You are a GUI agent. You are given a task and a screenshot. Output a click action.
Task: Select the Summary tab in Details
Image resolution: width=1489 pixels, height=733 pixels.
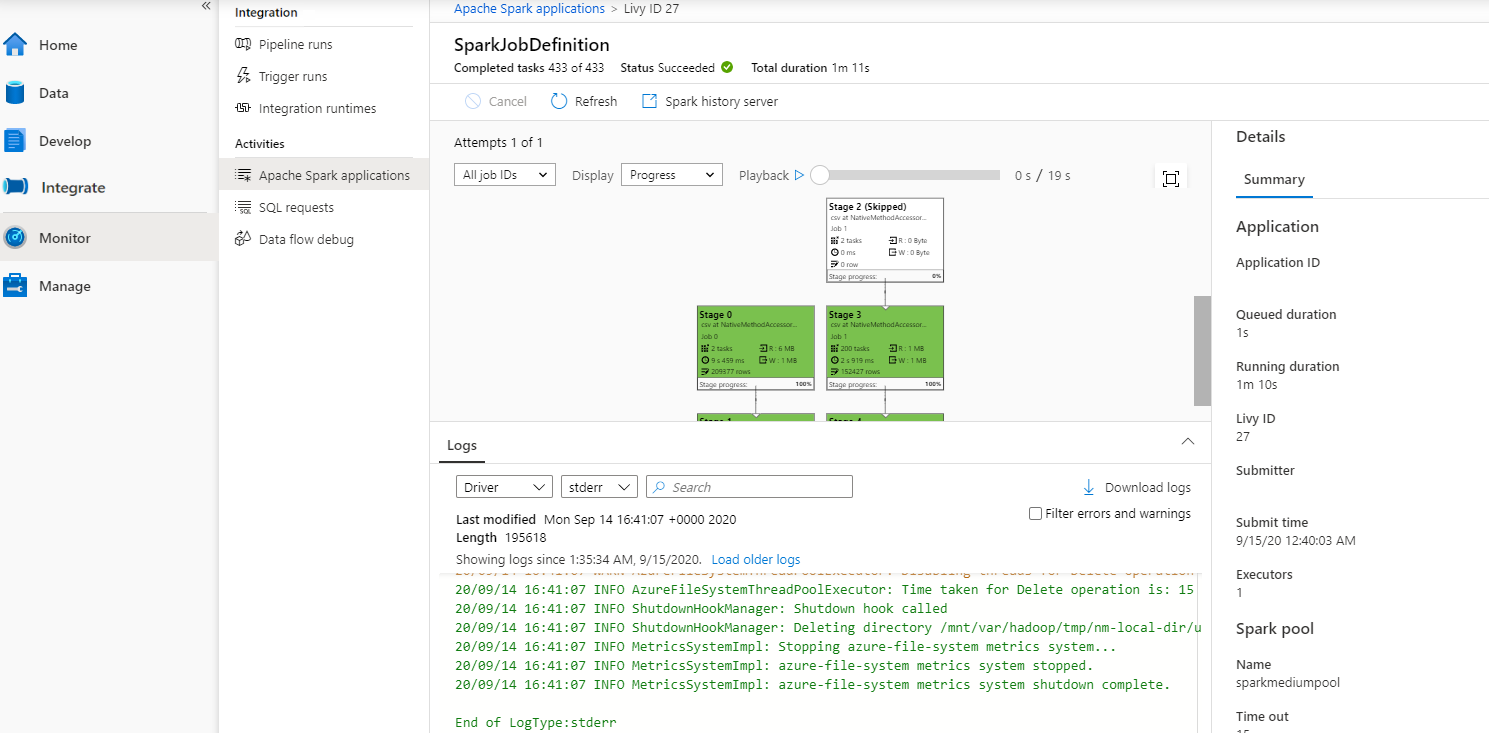tap(1273, 180)
